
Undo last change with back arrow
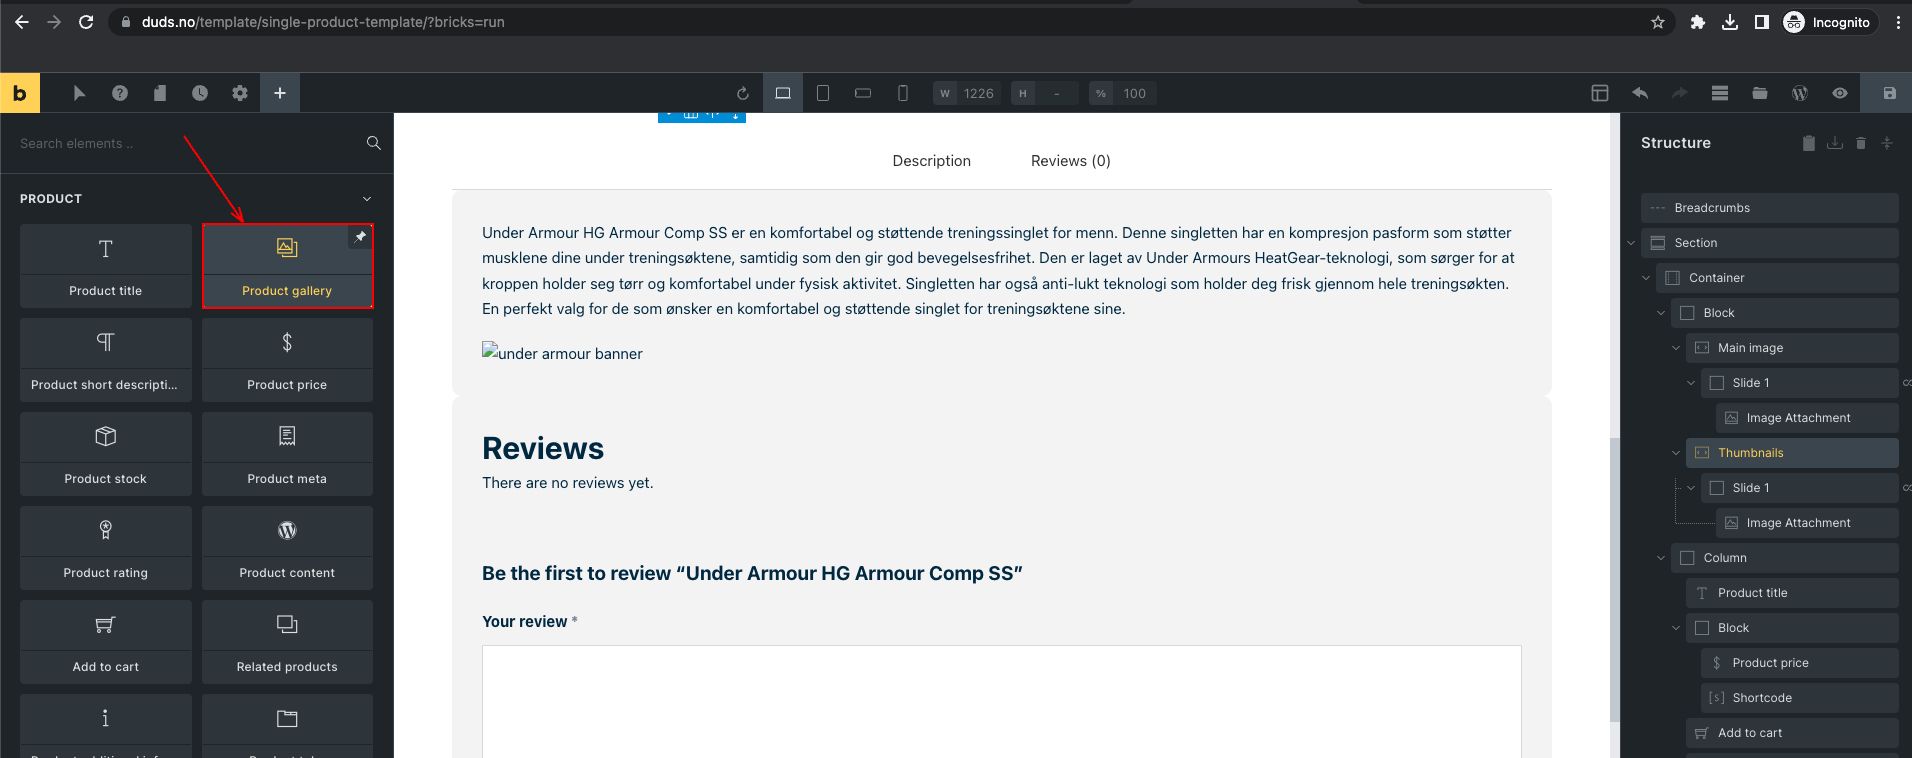pyautogui.click(x=1640, y=93)
